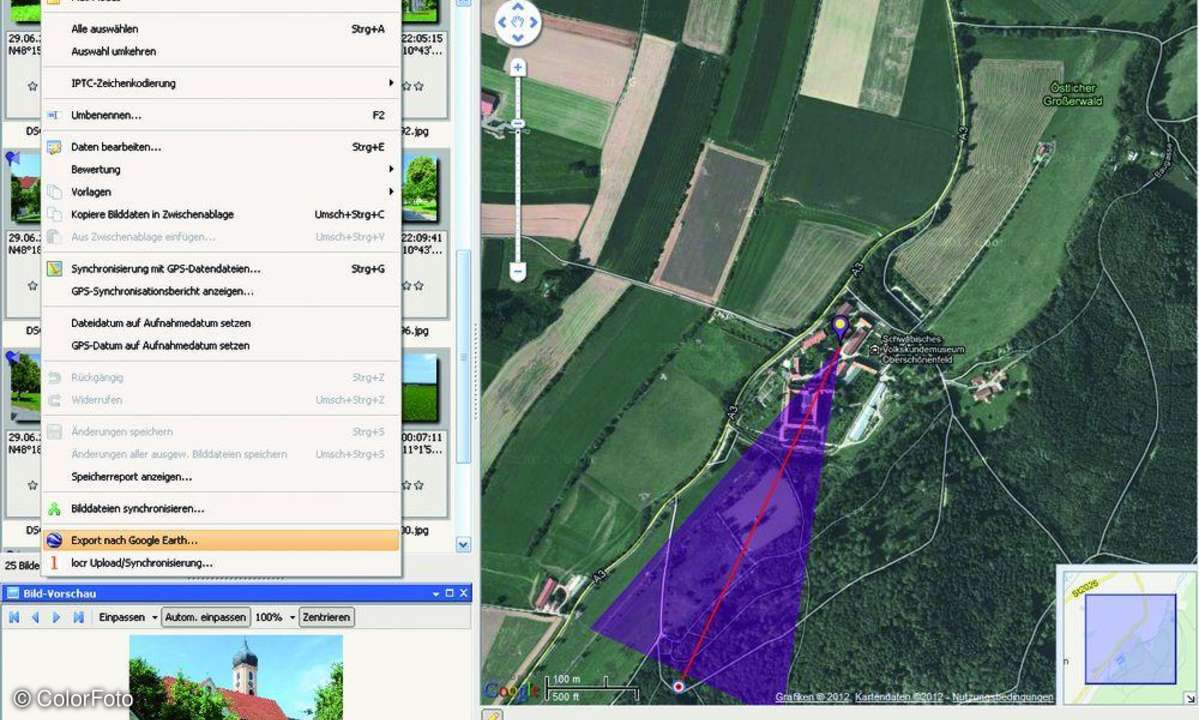
Task: Open the 100% zoom dropdown
Action: coord(292,618)
